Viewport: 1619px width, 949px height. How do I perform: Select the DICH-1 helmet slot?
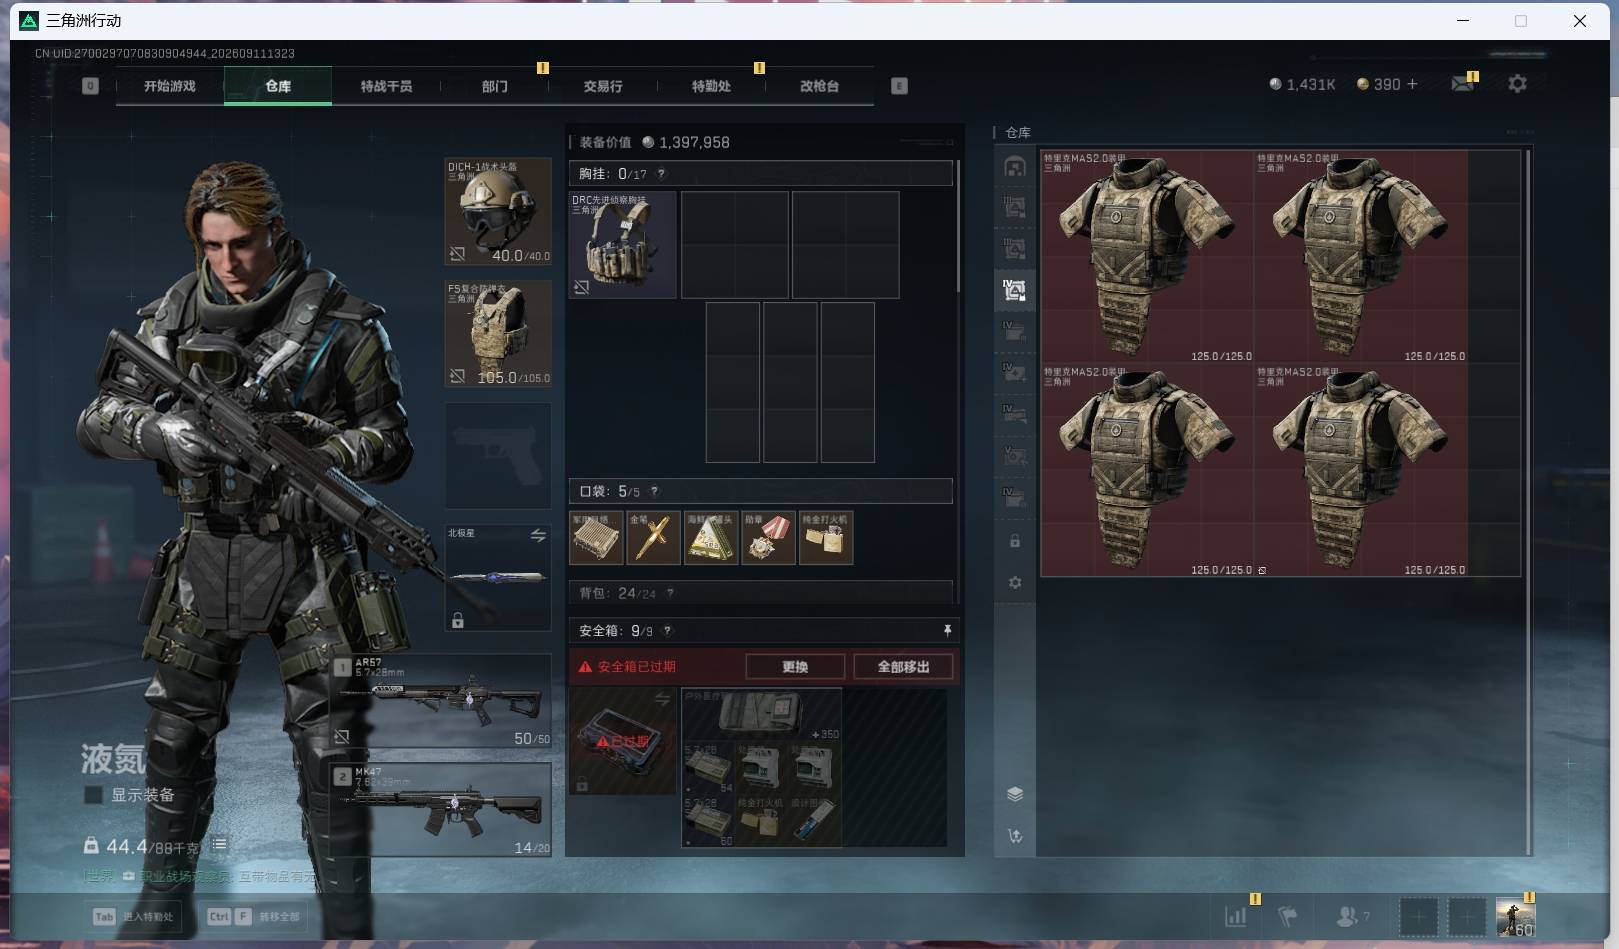tap(498, 211)
